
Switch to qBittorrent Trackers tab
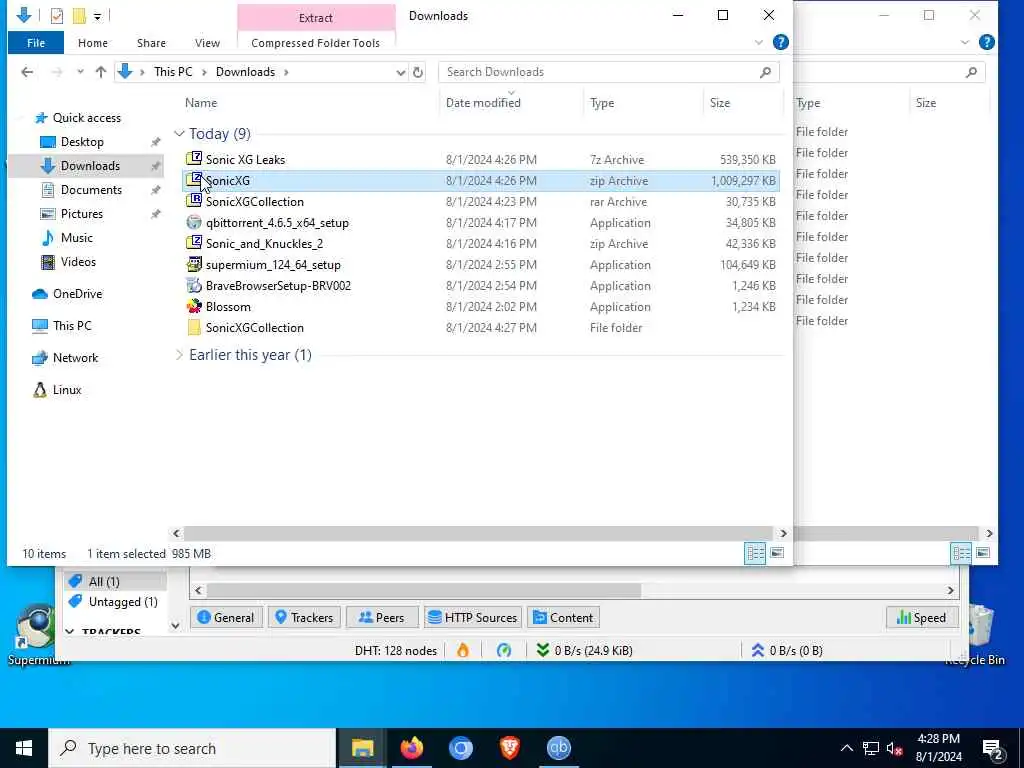pyautogui.click(x=304, y=617)
